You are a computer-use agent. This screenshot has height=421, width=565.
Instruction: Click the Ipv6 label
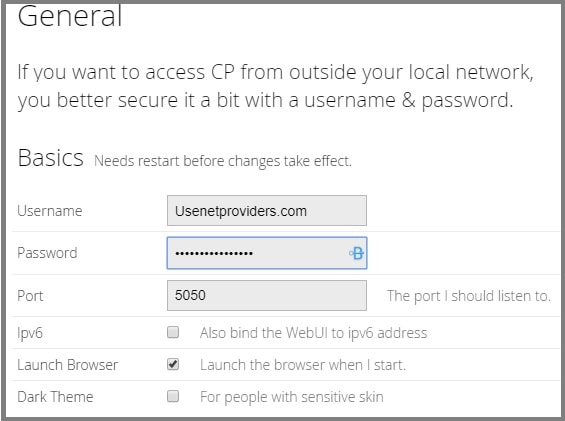coord(30,333)
